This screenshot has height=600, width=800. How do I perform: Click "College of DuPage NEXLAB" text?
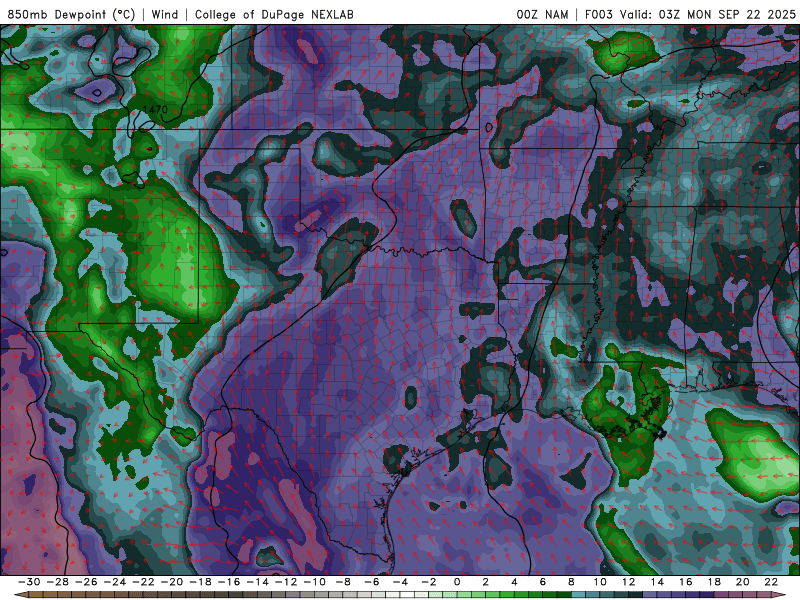tap(274, 14)
